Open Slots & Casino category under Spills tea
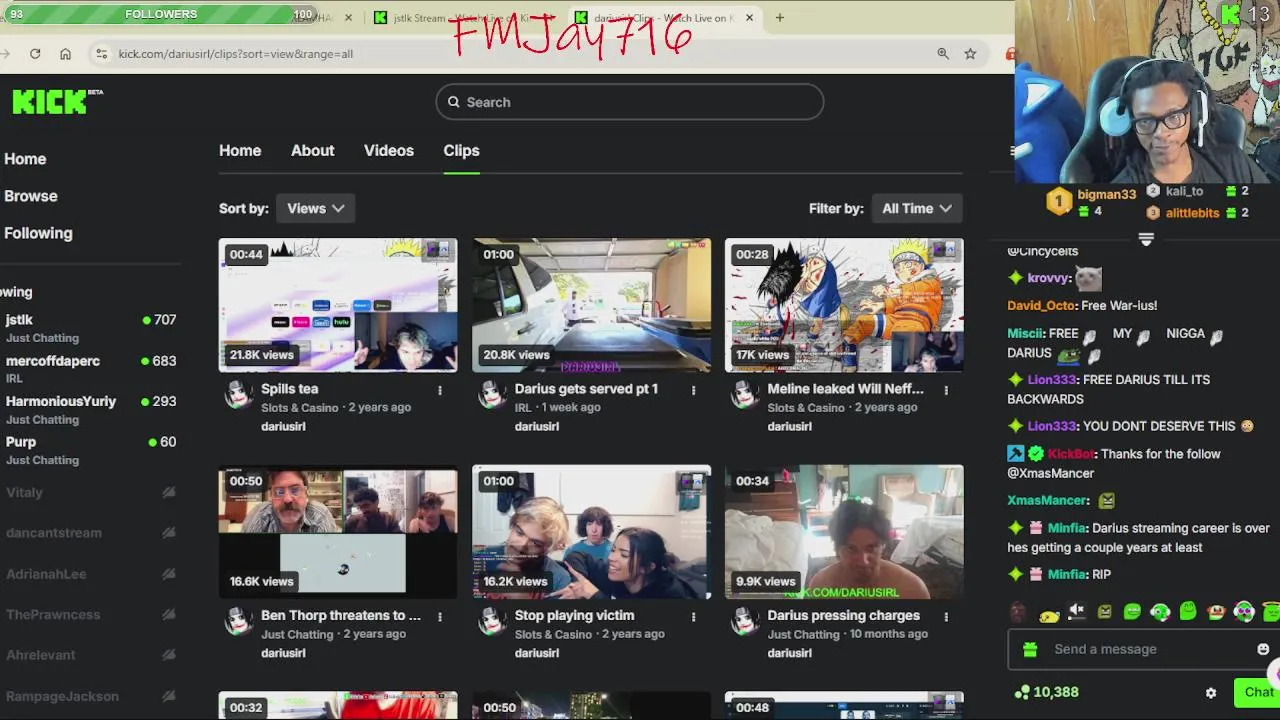Image resolution: width=1280 pixels, height=720 pixels. tap(300, 407)
